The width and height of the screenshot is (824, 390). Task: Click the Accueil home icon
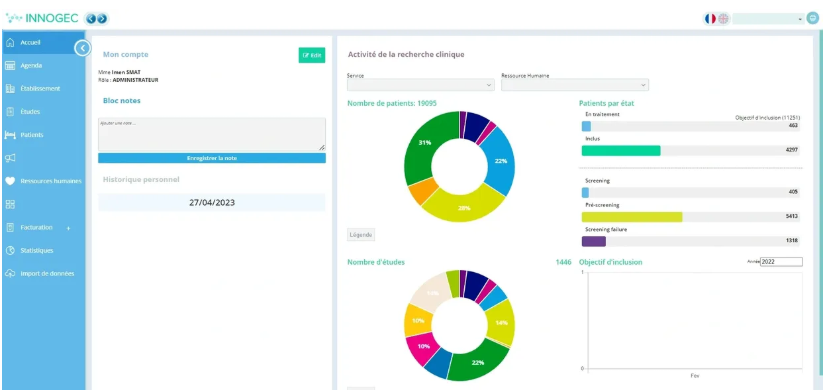tap(9, 43)
